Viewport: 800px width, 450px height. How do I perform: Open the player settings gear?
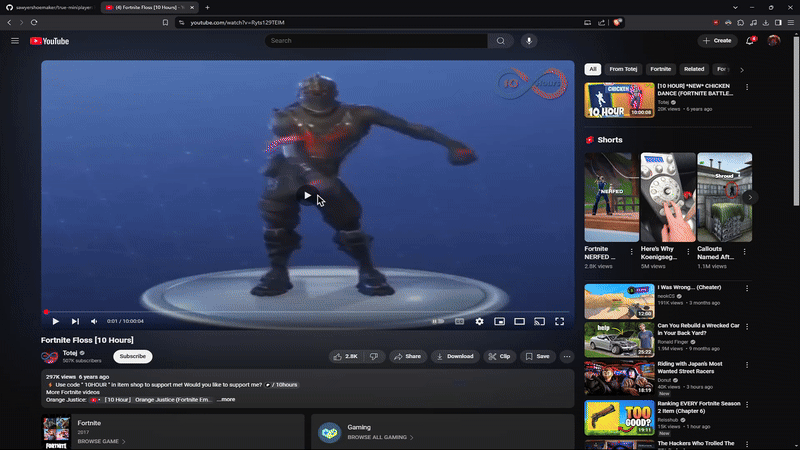[480, 321]
